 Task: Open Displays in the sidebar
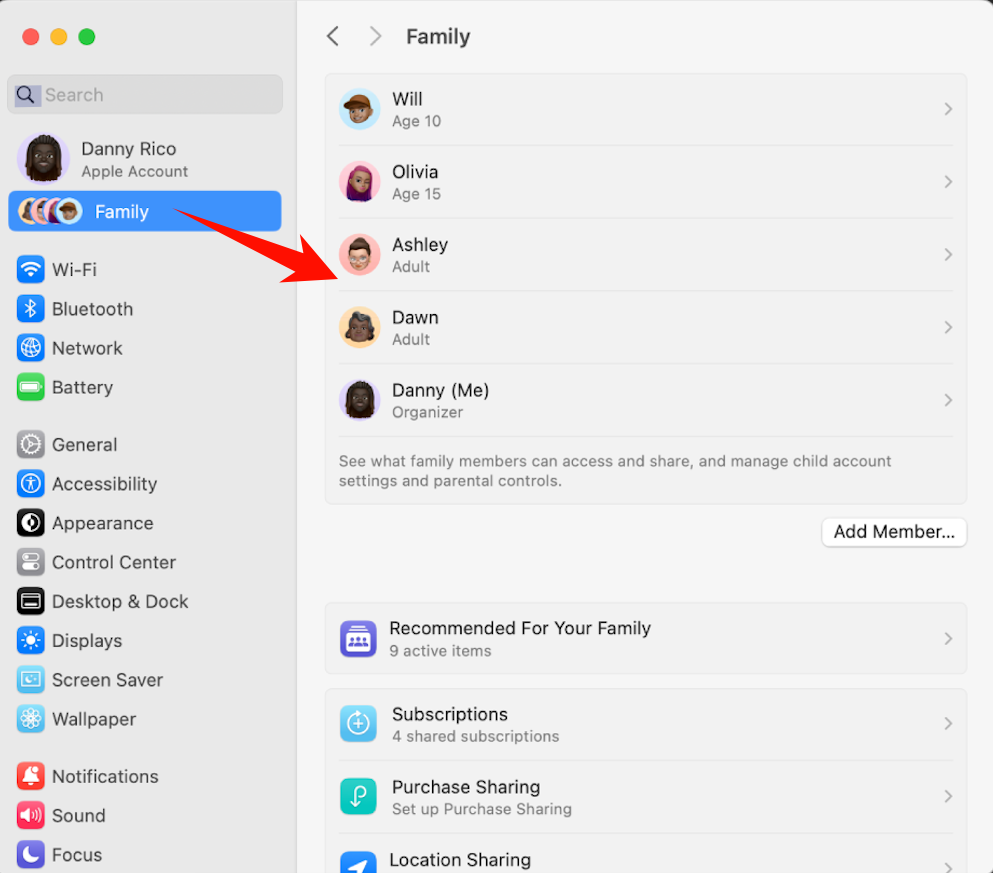point(87,641)
